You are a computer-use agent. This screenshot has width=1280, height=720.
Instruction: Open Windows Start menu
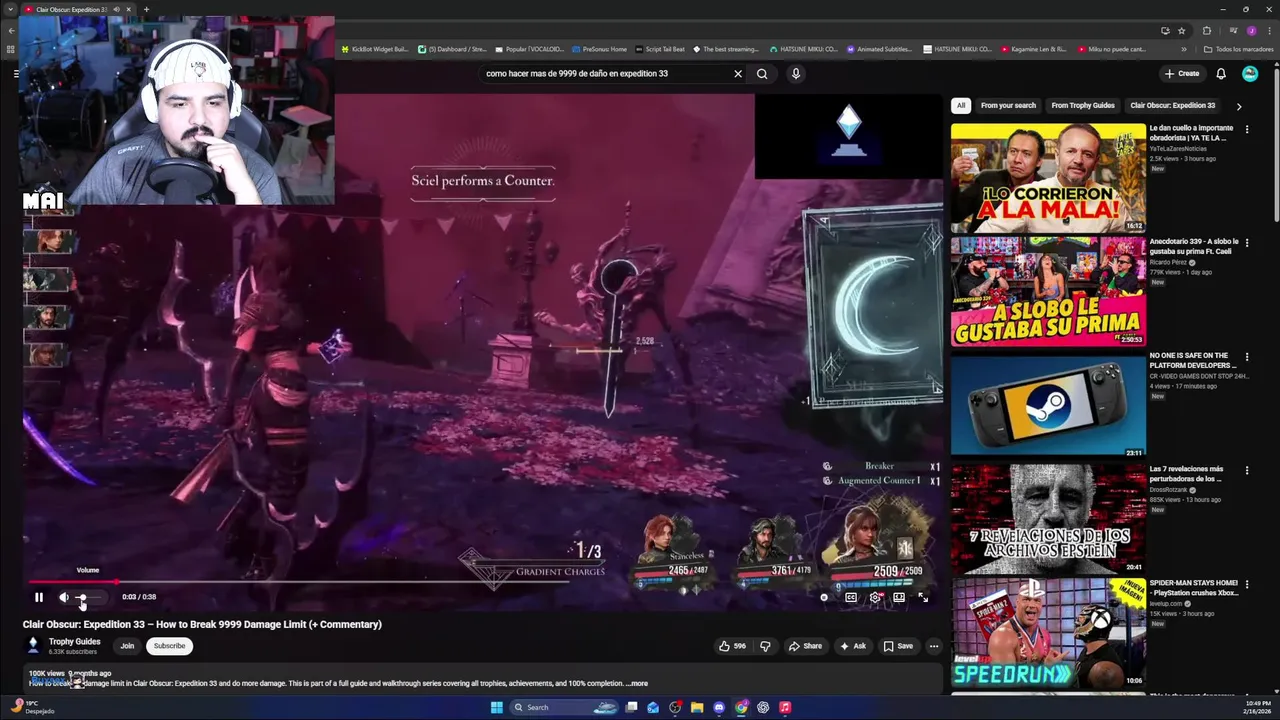point(497,707)
